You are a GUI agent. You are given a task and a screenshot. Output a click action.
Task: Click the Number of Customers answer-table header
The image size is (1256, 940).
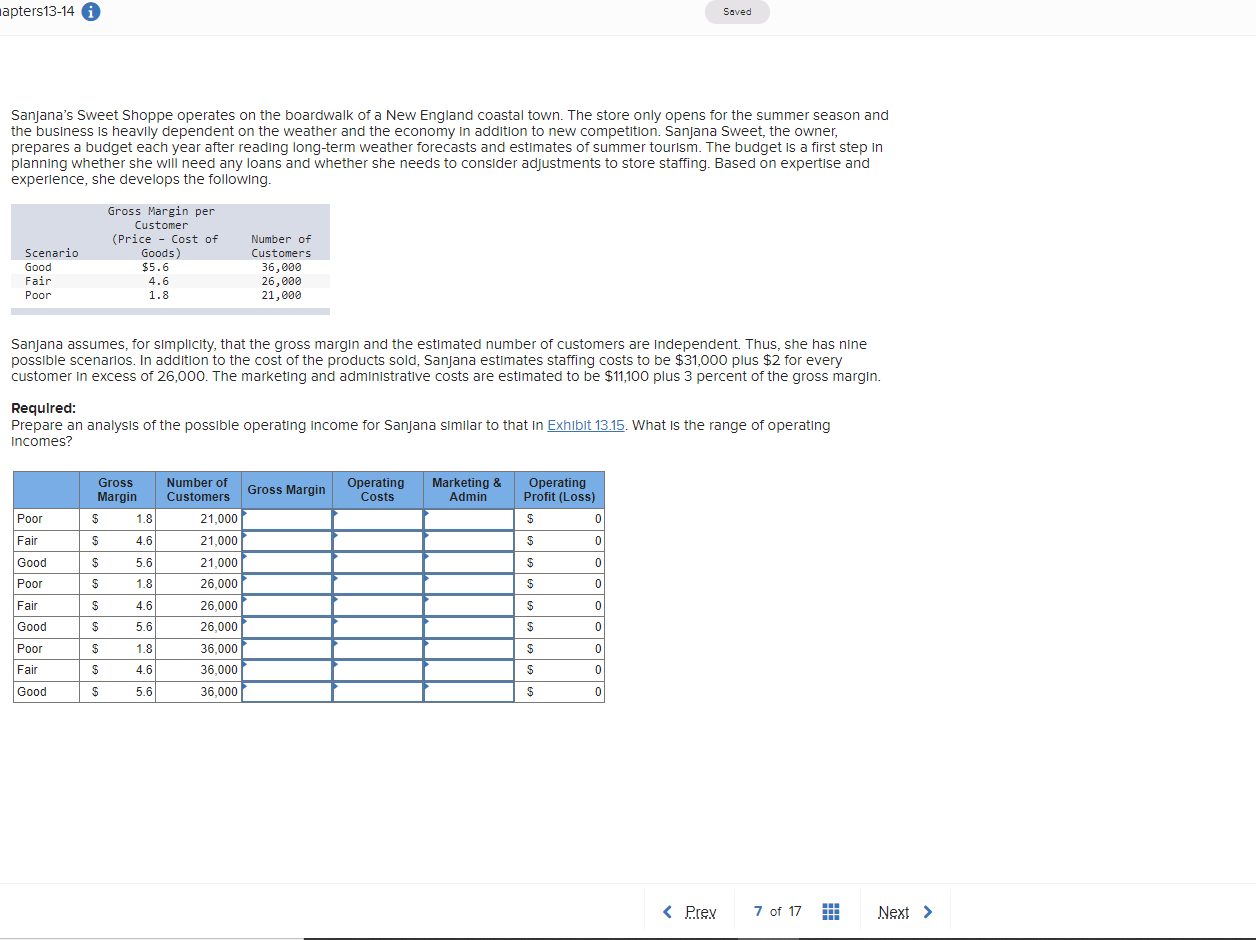pyautogui.click(x=198, y=490)
